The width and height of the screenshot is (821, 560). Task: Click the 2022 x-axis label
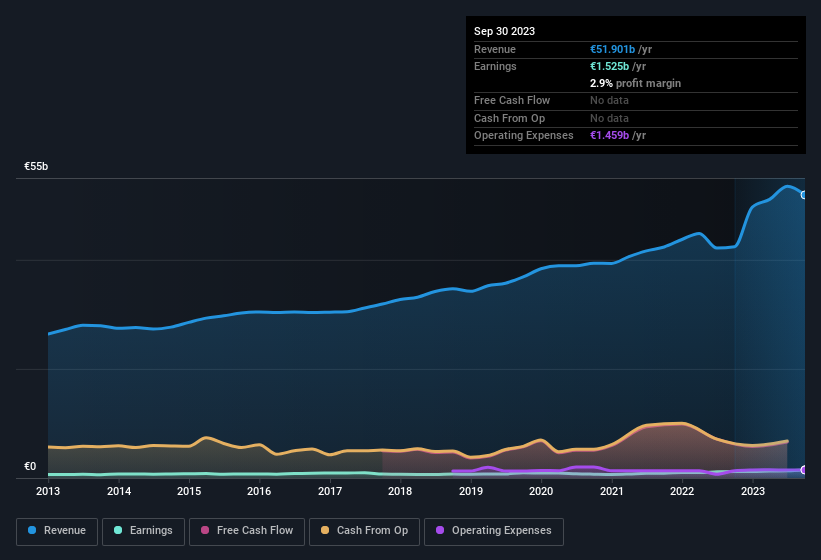(682, 491)
